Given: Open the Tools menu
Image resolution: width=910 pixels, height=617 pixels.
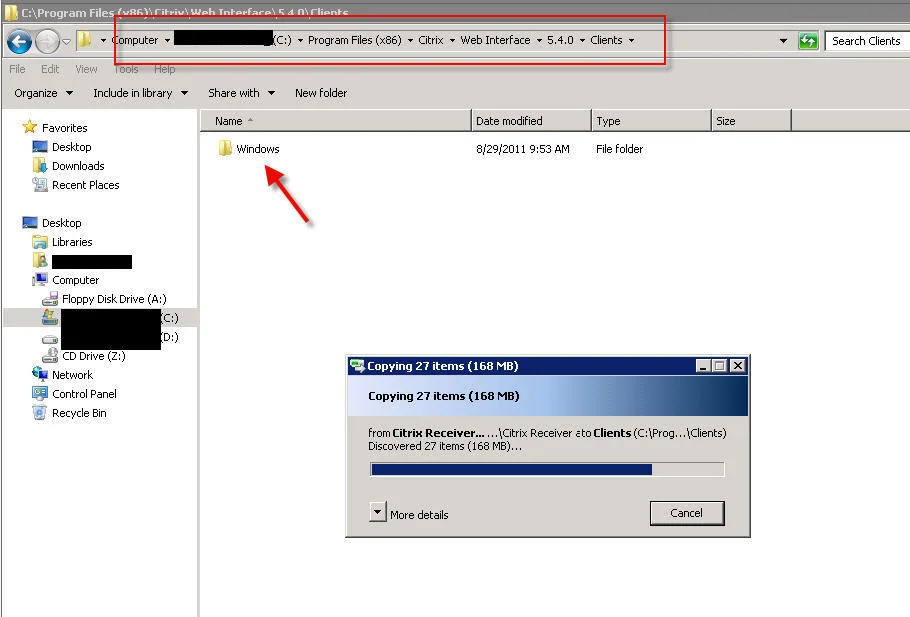Looking at the screenshot, I should [x=126, y=69].
